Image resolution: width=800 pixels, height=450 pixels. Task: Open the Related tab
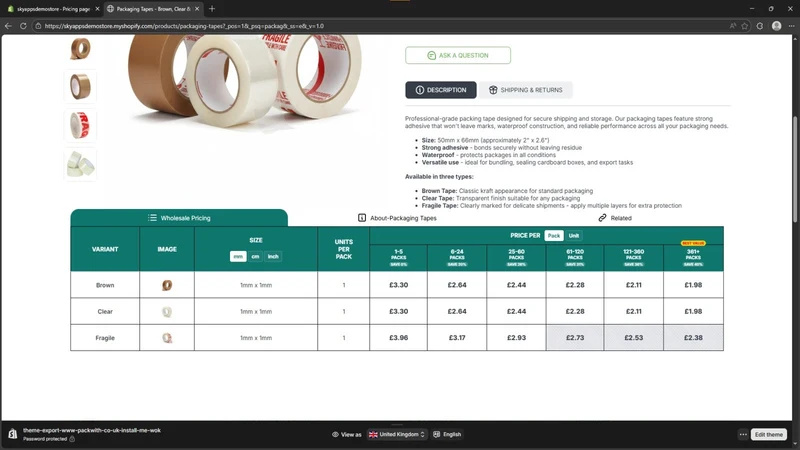pyautogui.click(x=615, y=218)
